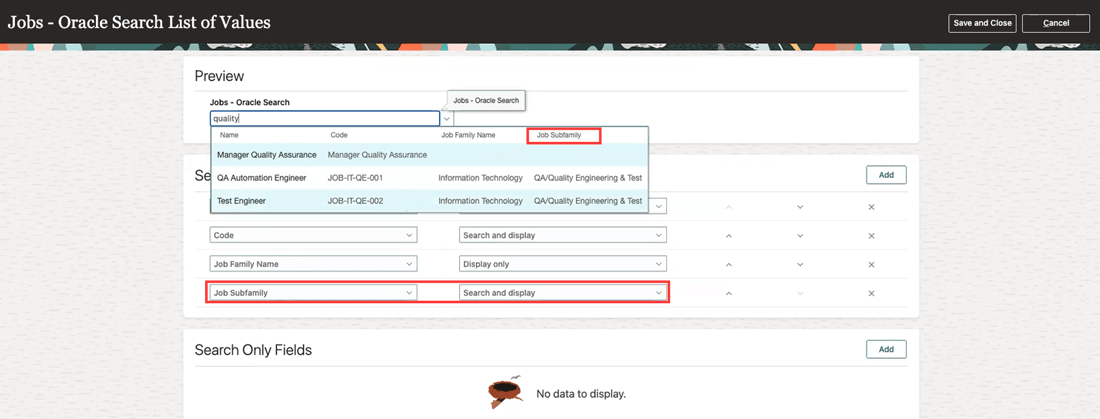Screen dimensions: 1100x419
Task: Remove the Job Subfamily row
Action: tap(871, 293)
